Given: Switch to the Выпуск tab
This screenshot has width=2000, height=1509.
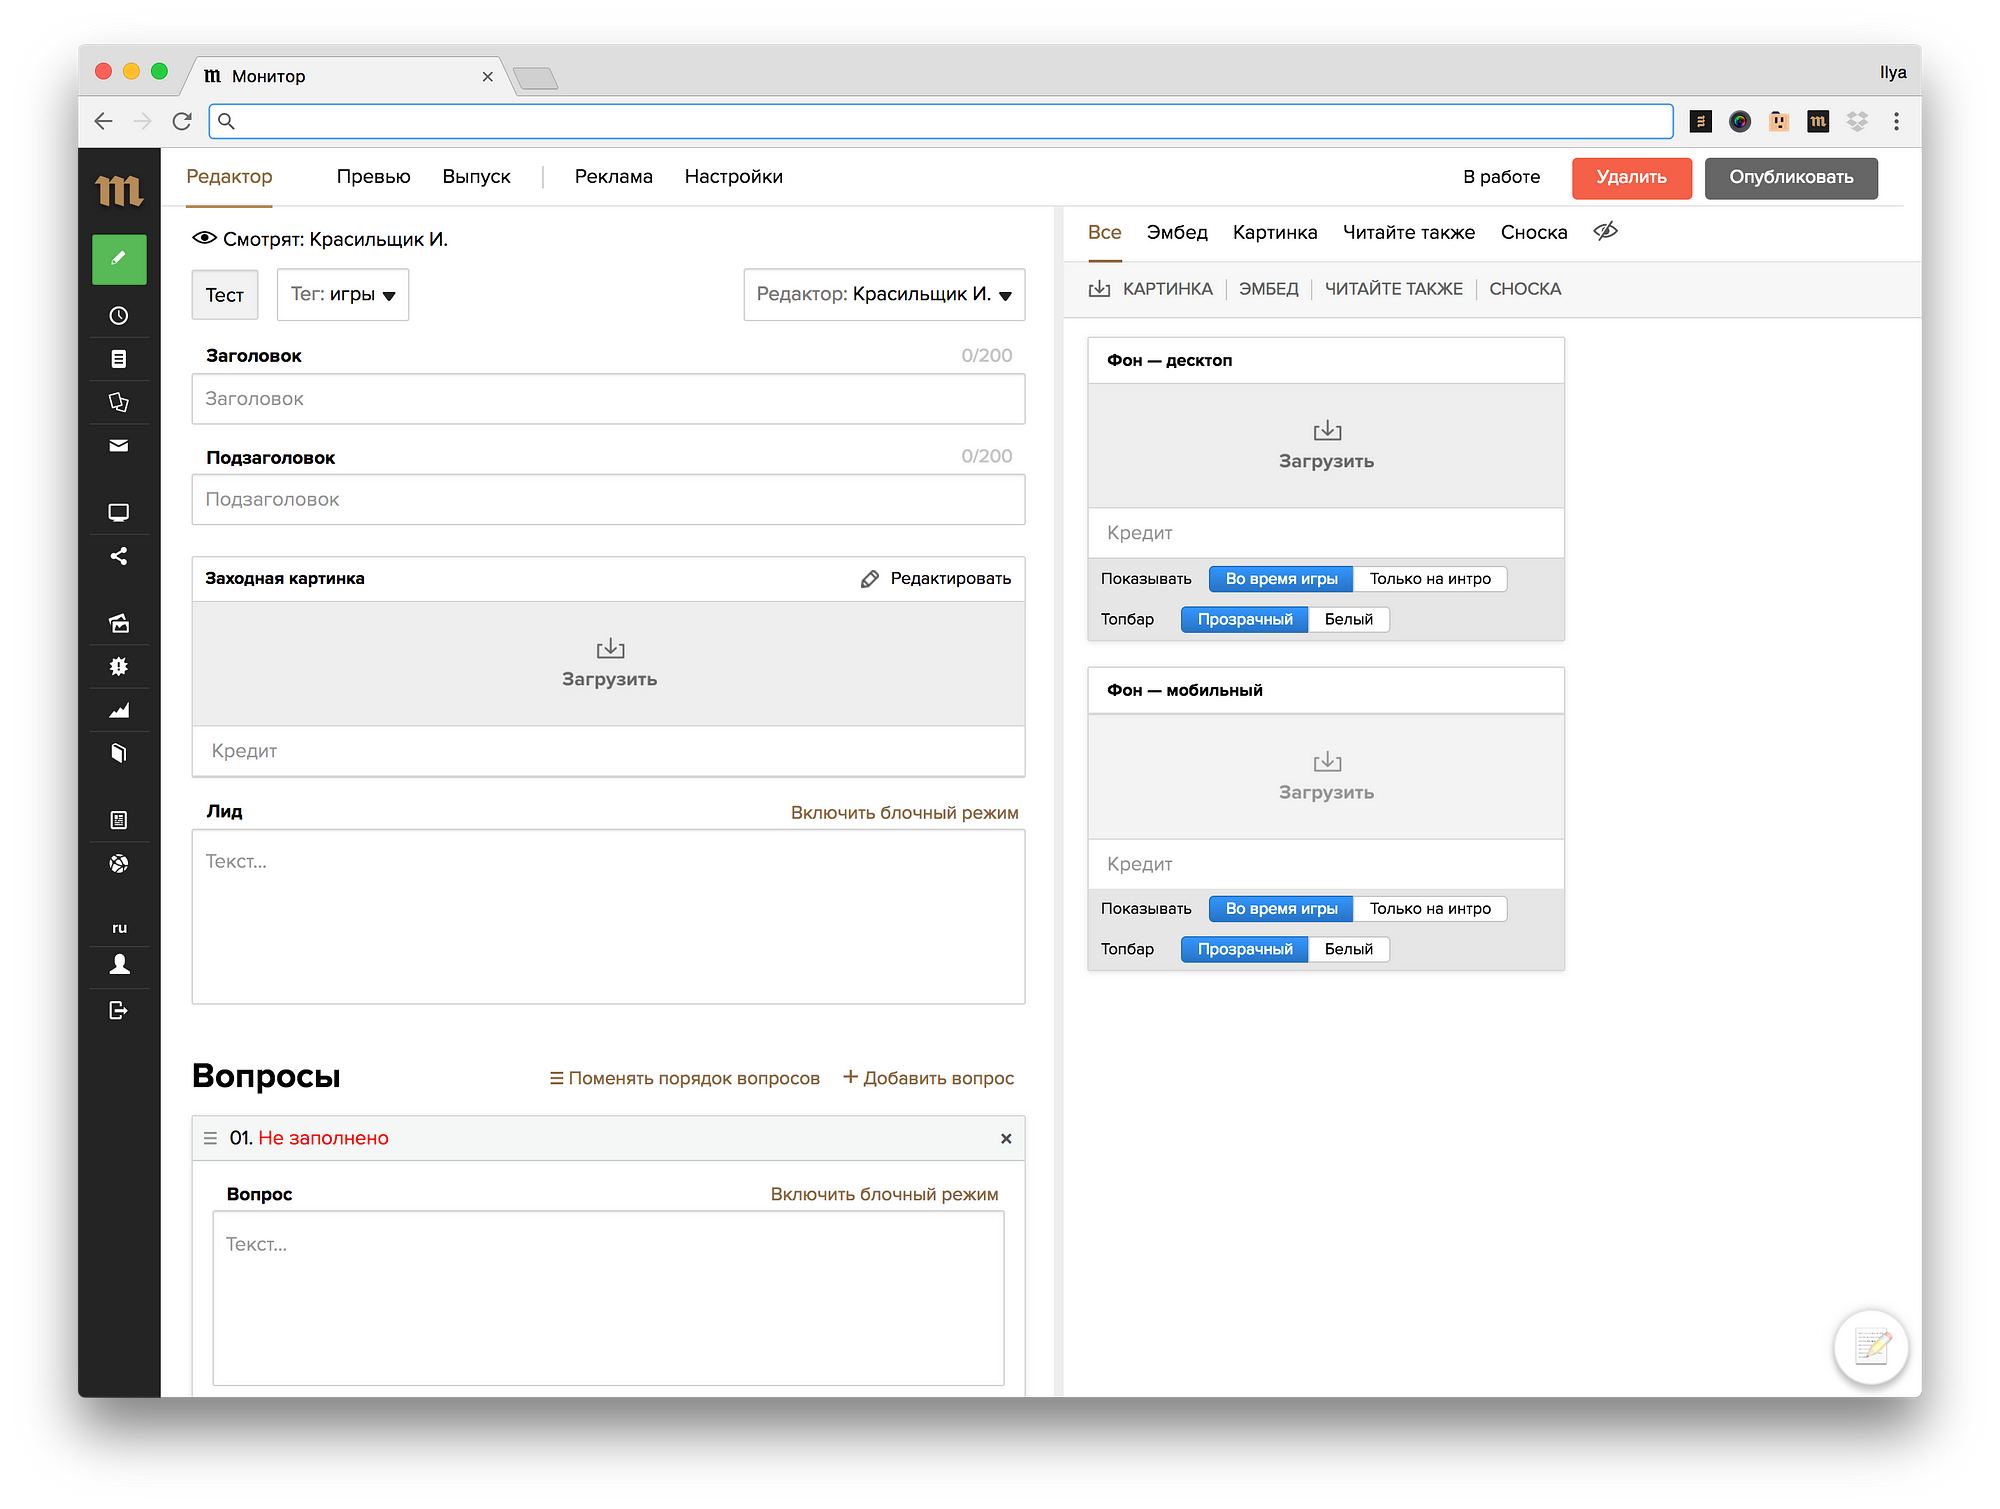Looking at the screenshot, I should pos(476,177).
